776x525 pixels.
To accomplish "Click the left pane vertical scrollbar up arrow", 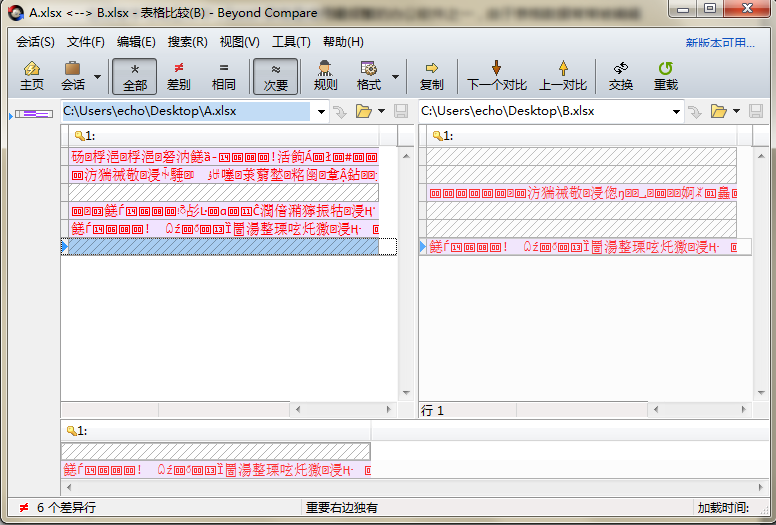I will 406,156.
